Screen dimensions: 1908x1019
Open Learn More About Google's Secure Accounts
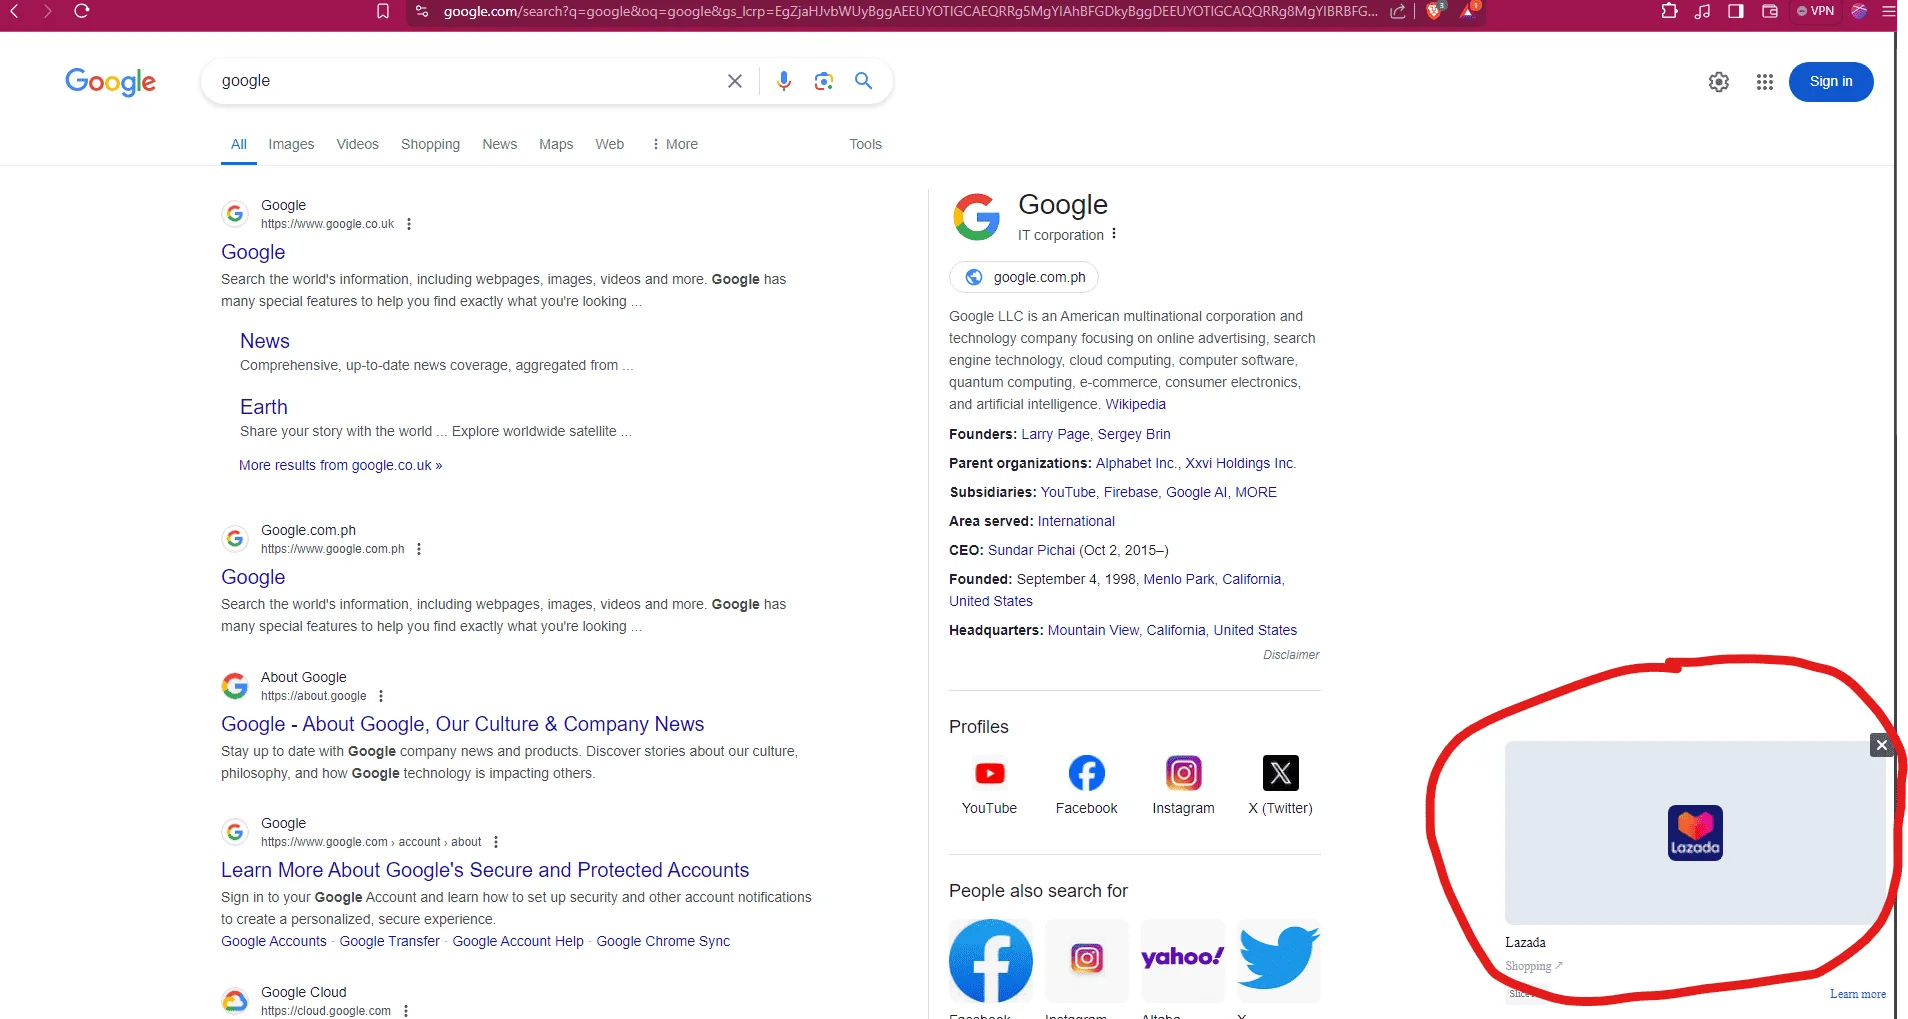coord(485,870)
